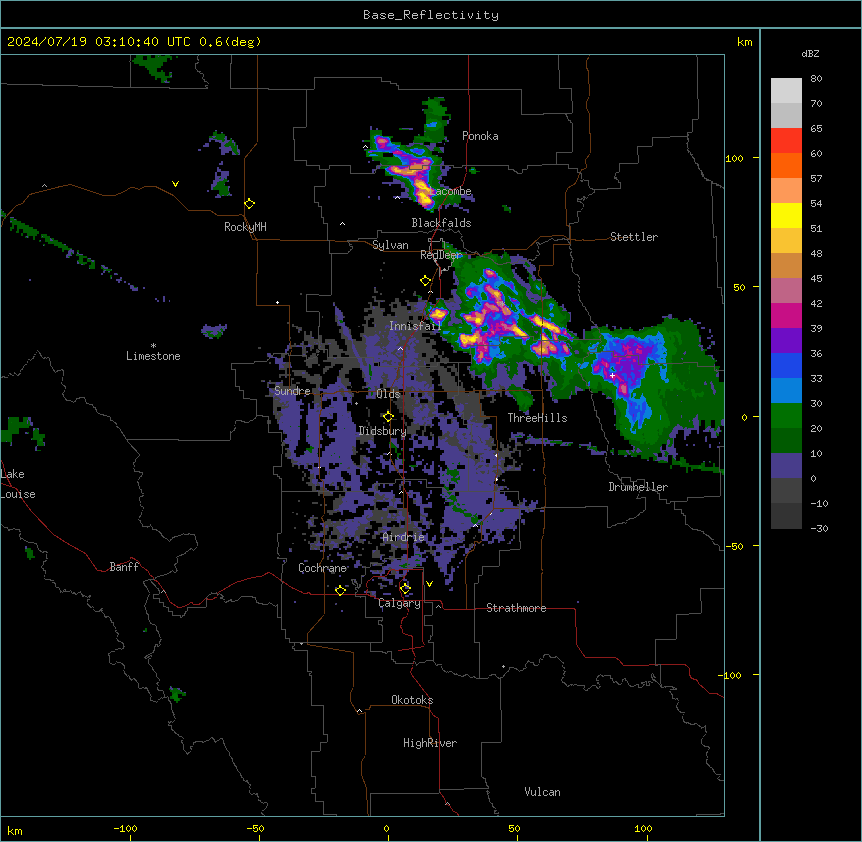This screenshot has width=862, height=842.
Task: Click the Sundre label
Action: click(292, 391)
